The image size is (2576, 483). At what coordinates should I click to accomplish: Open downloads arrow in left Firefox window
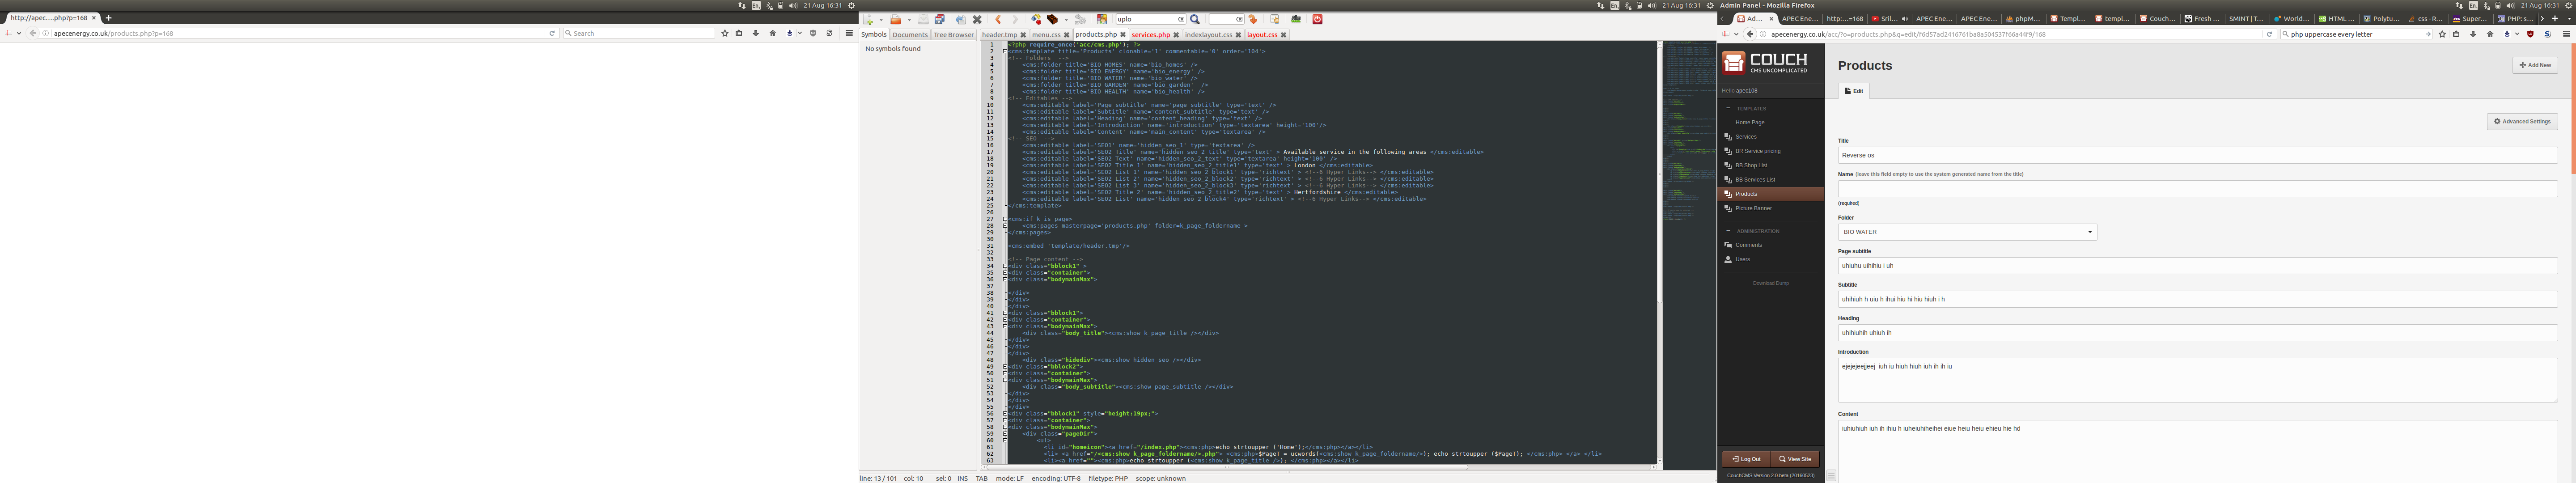point(756,33)
